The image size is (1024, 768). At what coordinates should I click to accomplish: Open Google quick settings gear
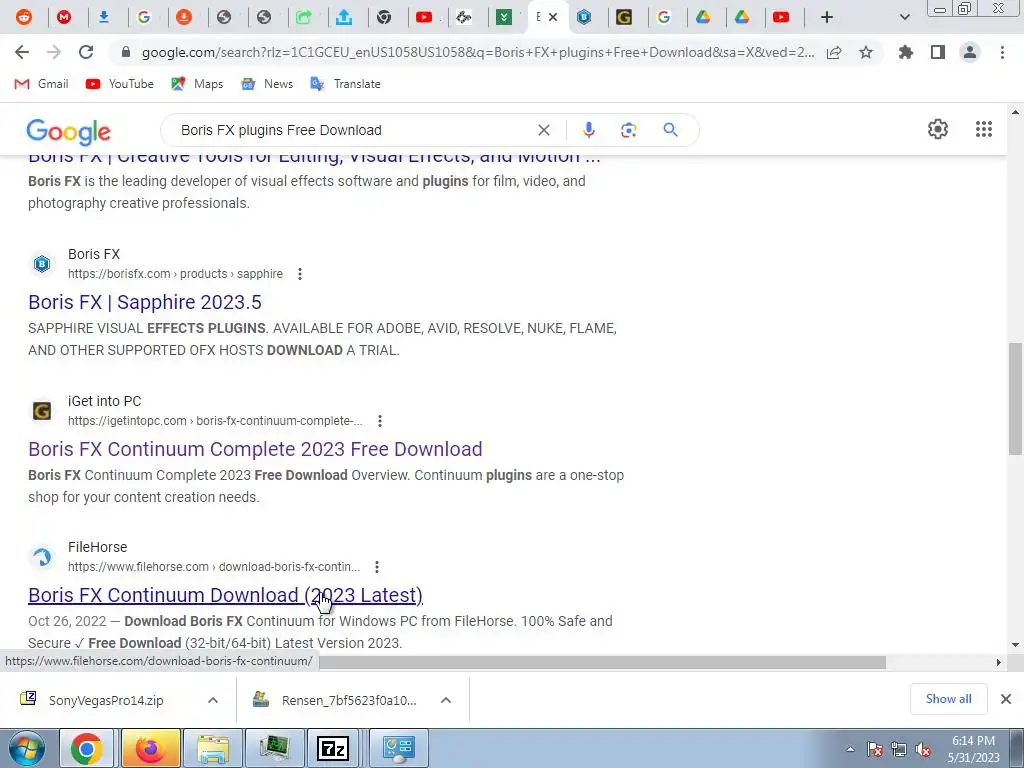[938, 129]
